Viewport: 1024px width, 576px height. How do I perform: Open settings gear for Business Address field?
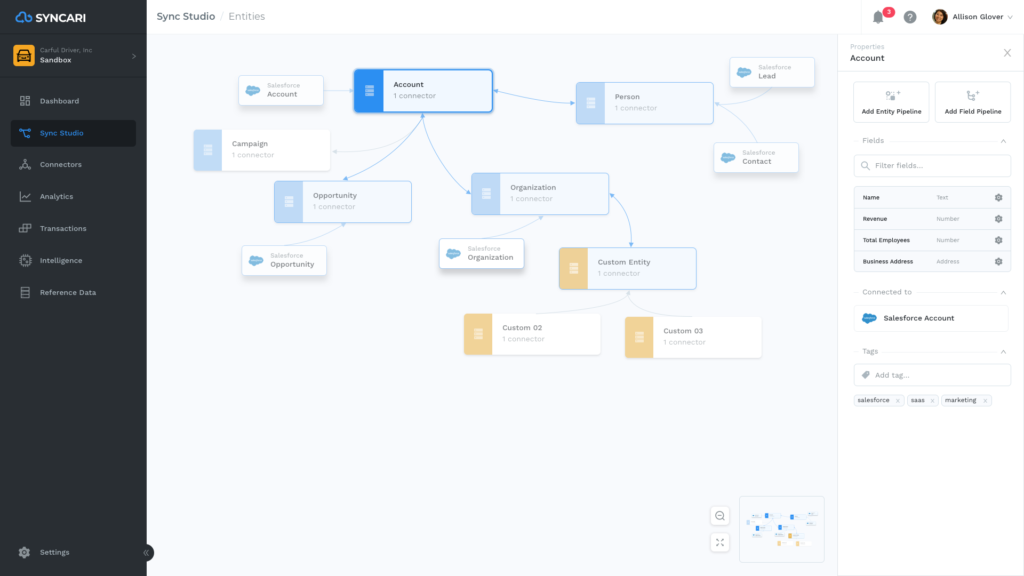tap(999, 262)
